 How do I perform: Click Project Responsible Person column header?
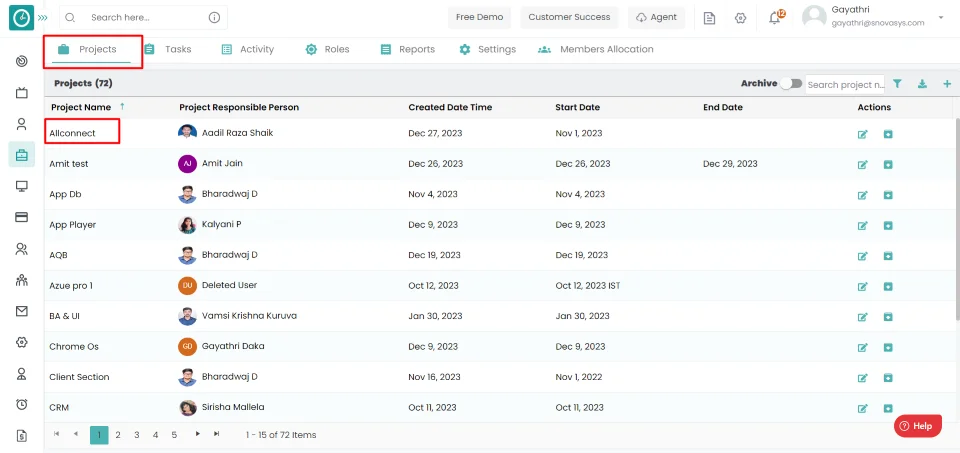[239, 107]
